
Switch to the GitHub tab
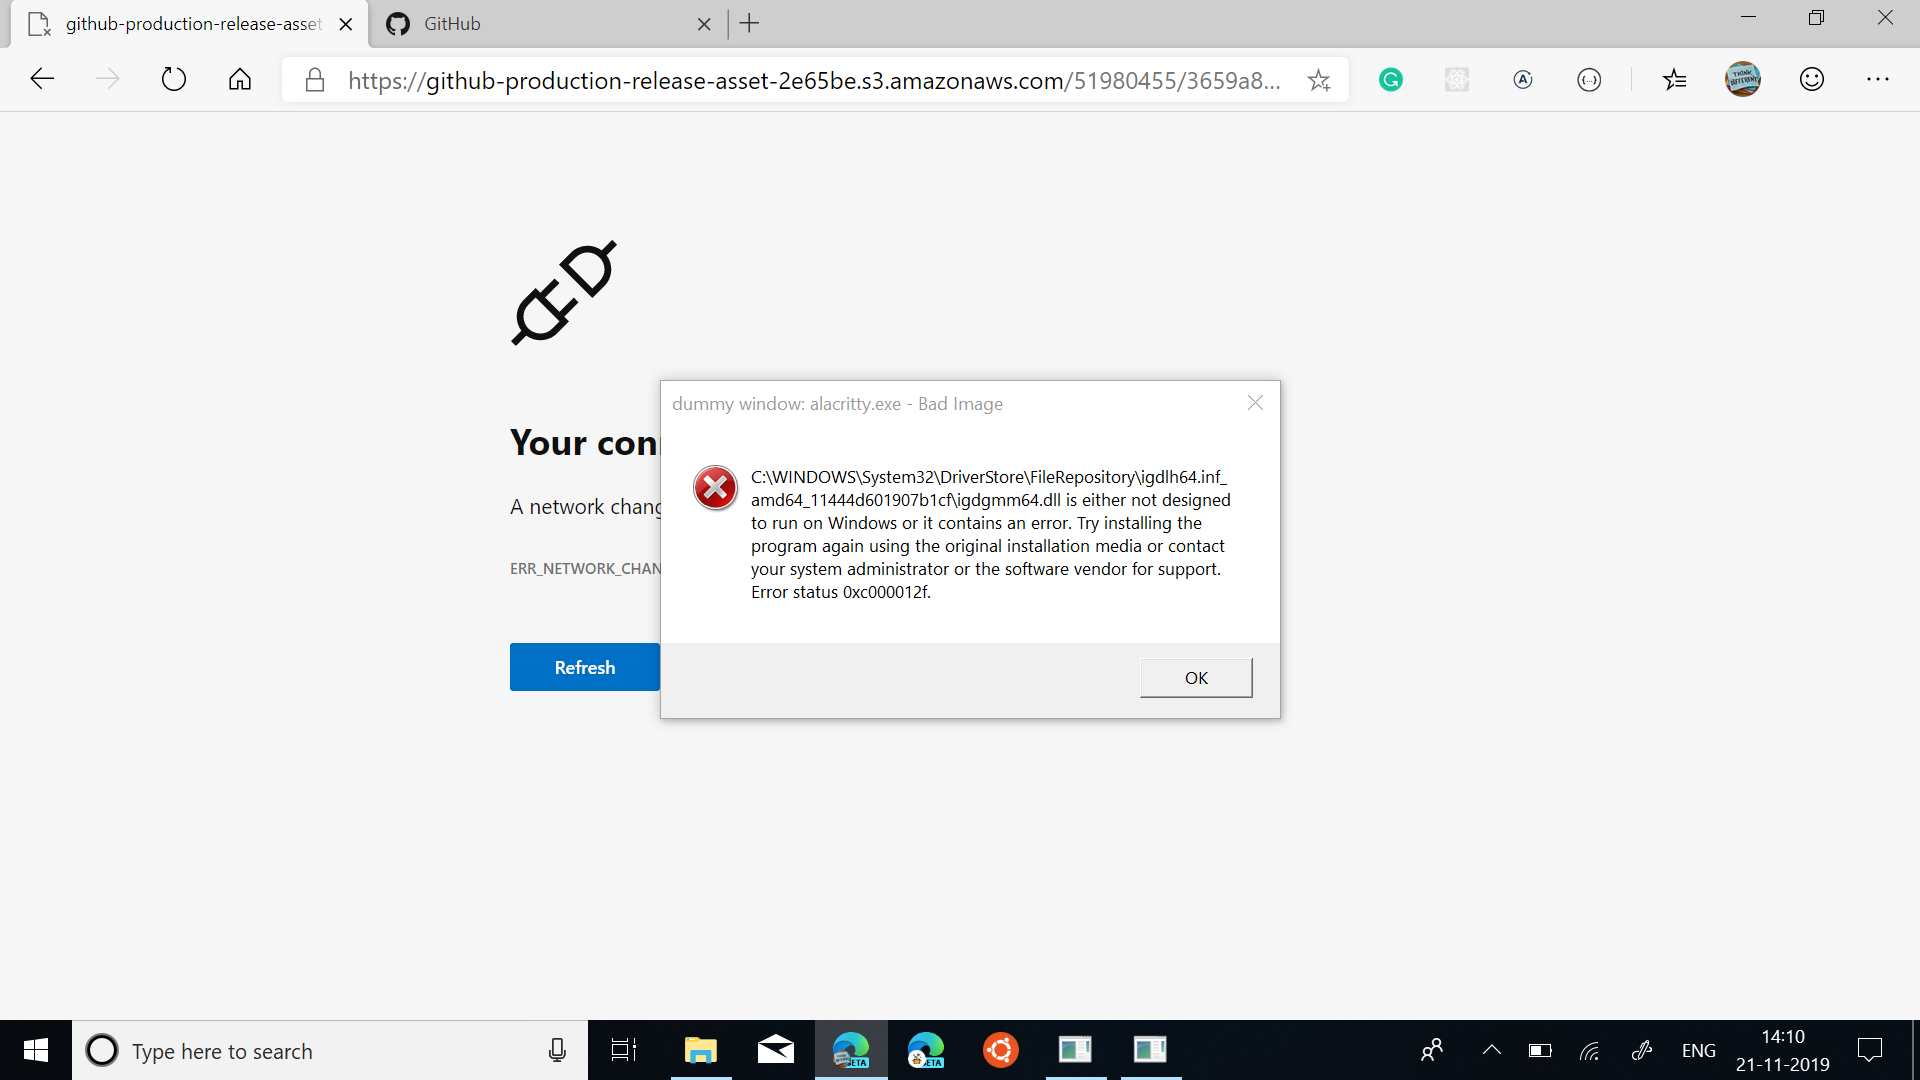500,24
